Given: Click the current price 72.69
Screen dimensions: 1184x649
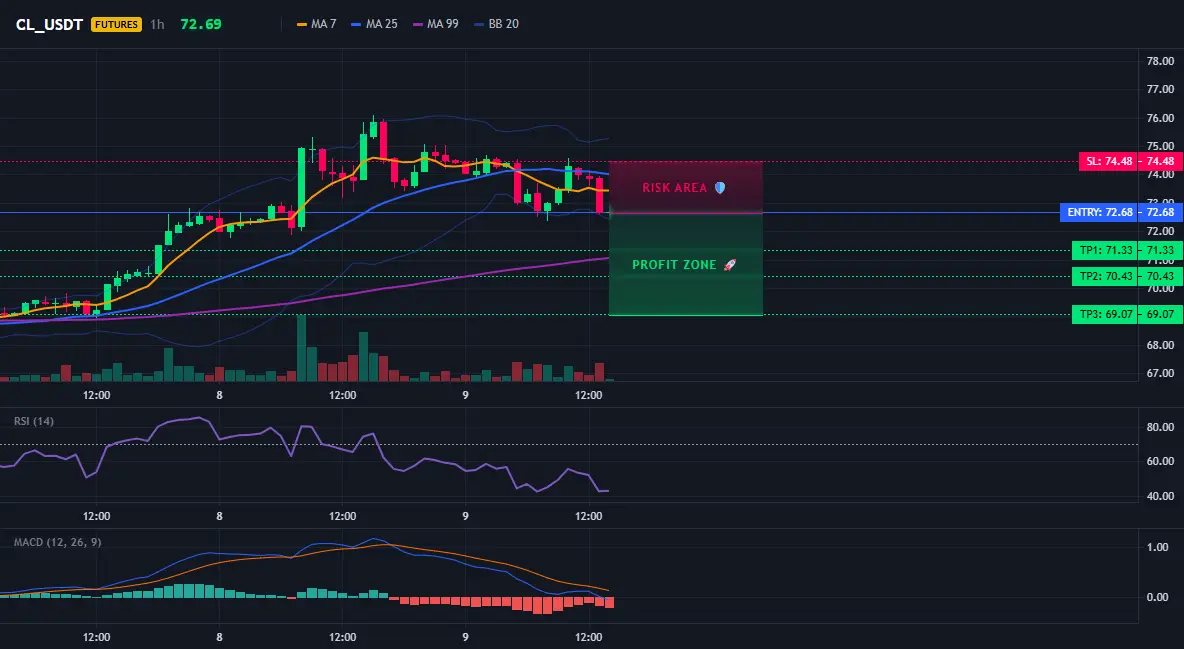Looking at the screenshot, I should tap(201, 24).
